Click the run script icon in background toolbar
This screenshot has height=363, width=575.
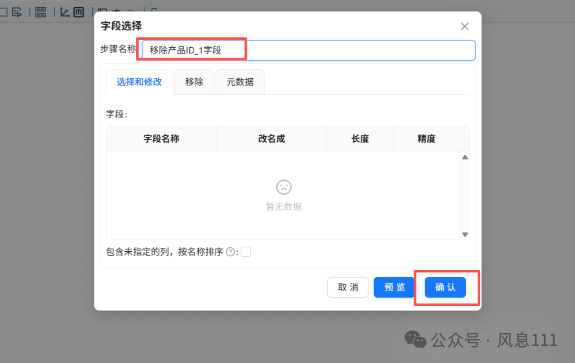pyautogui.click(x=17, y=12)
